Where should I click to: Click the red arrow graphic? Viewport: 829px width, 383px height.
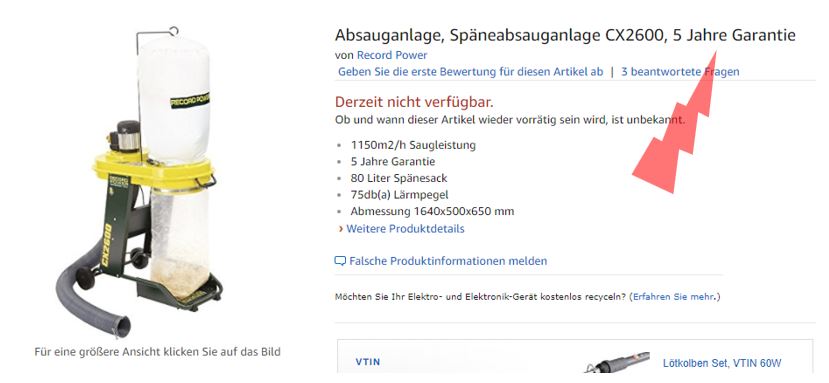(674, 123)
